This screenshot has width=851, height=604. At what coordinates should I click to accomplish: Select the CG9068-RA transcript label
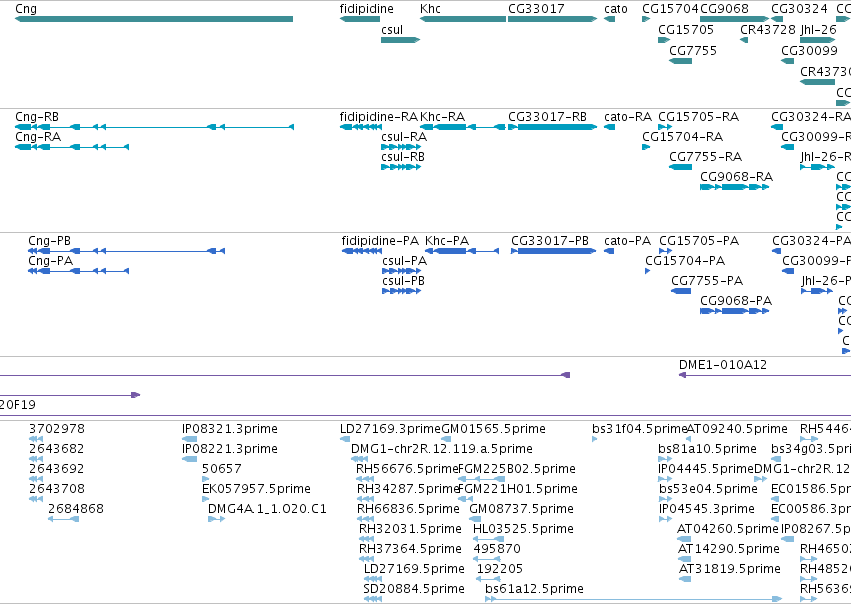click(736, 177)
